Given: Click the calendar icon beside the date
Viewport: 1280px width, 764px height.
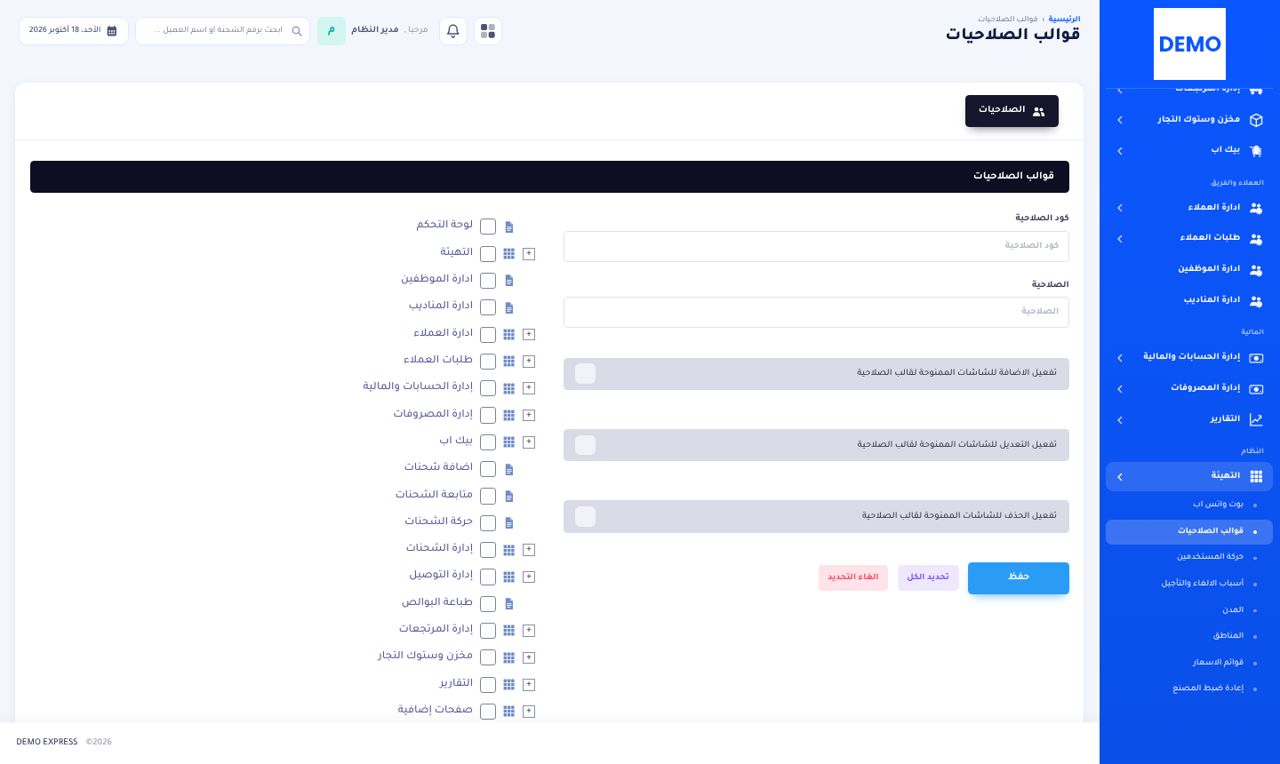Looking at the screenshot, I should [x=112, y=31].
